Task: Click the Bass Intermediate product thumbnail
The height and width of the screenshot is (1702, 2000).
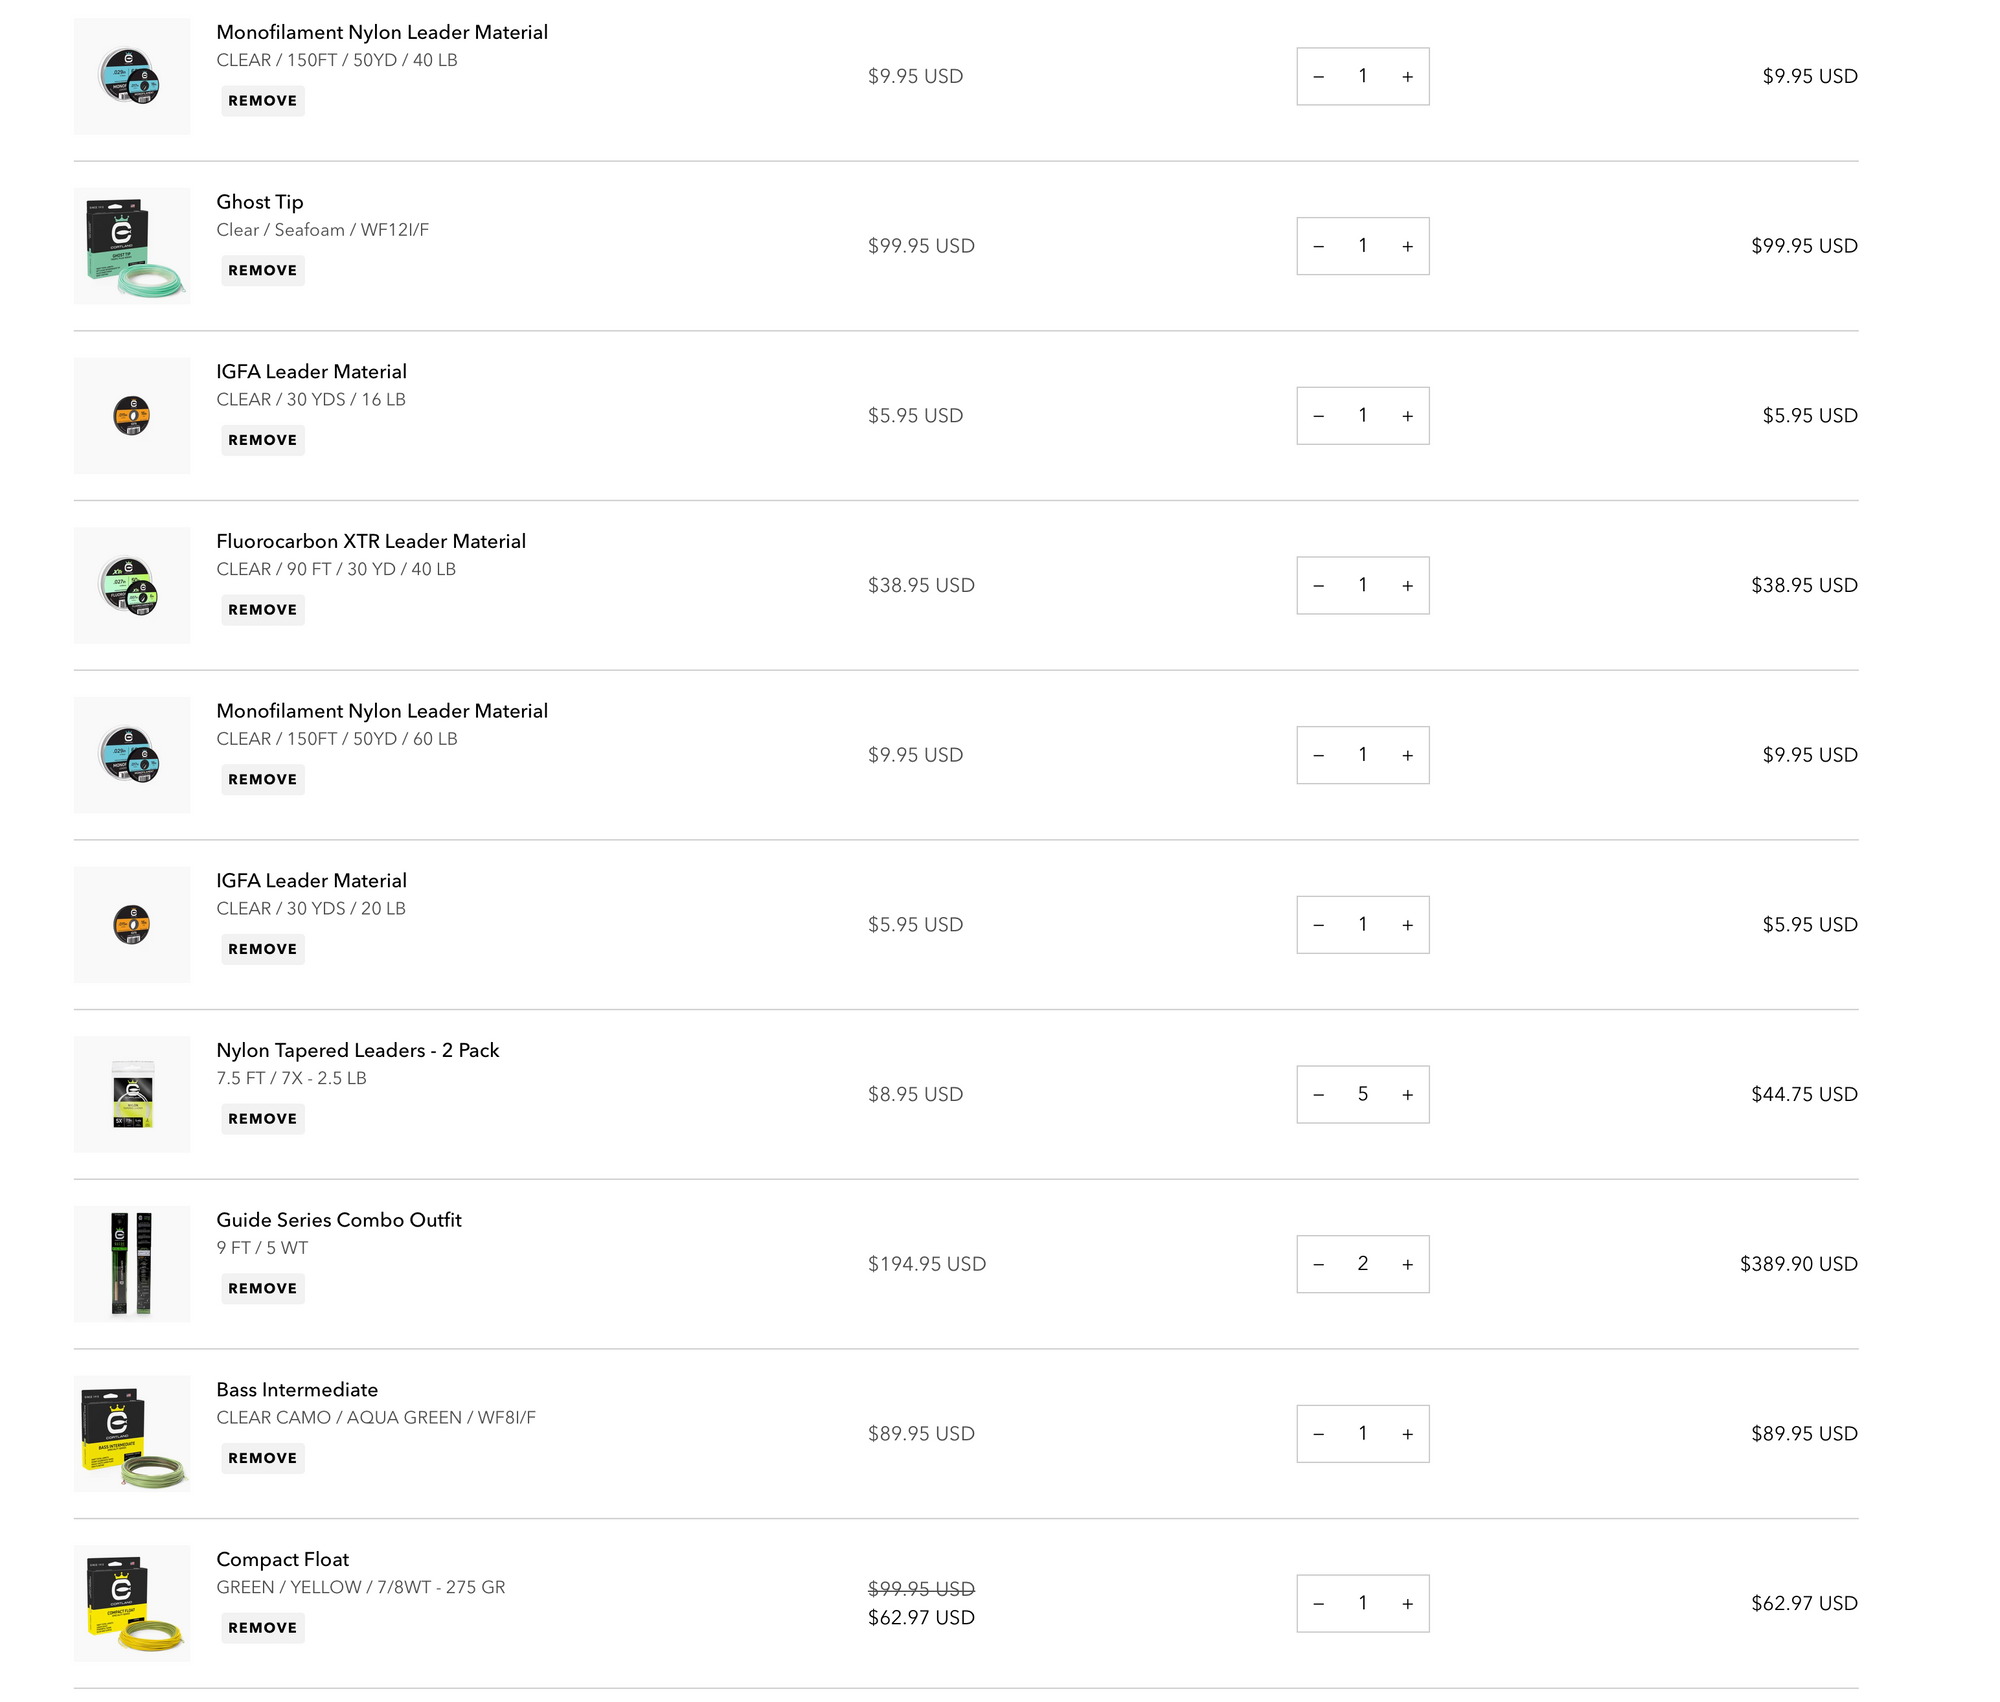Action: 132,1434
